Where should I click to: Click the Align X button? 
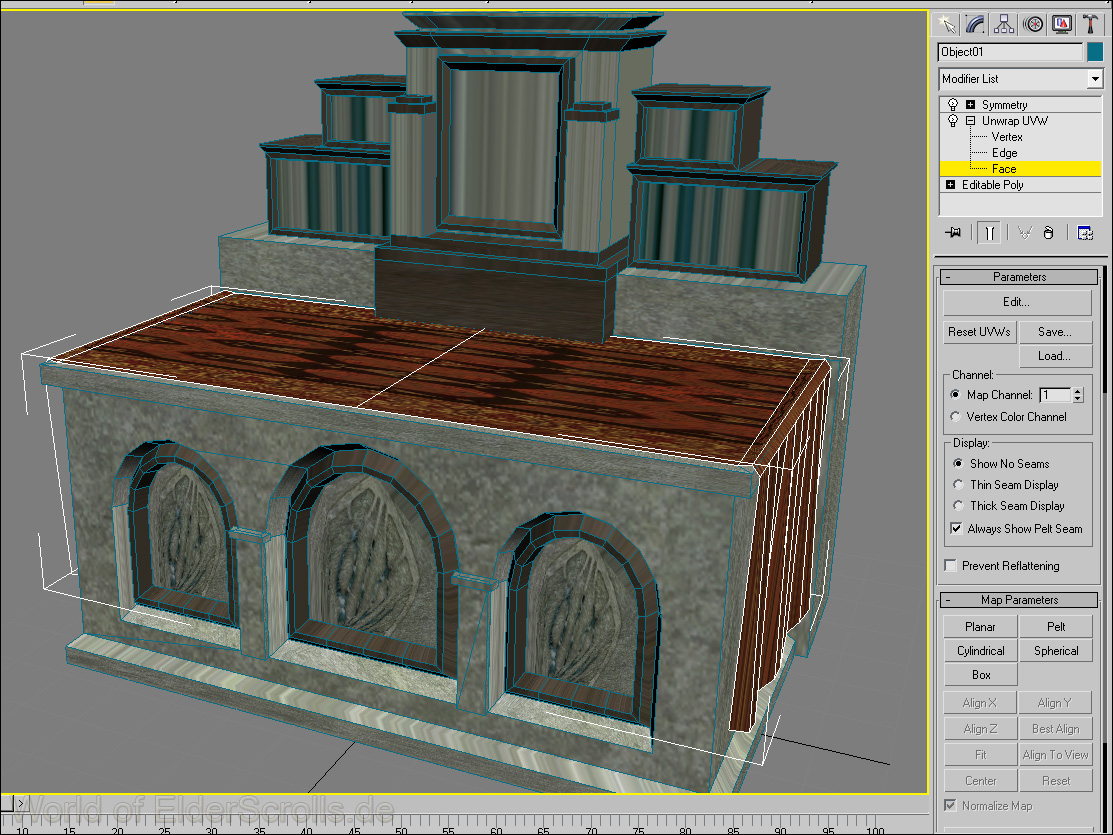(x=980, y=703)
